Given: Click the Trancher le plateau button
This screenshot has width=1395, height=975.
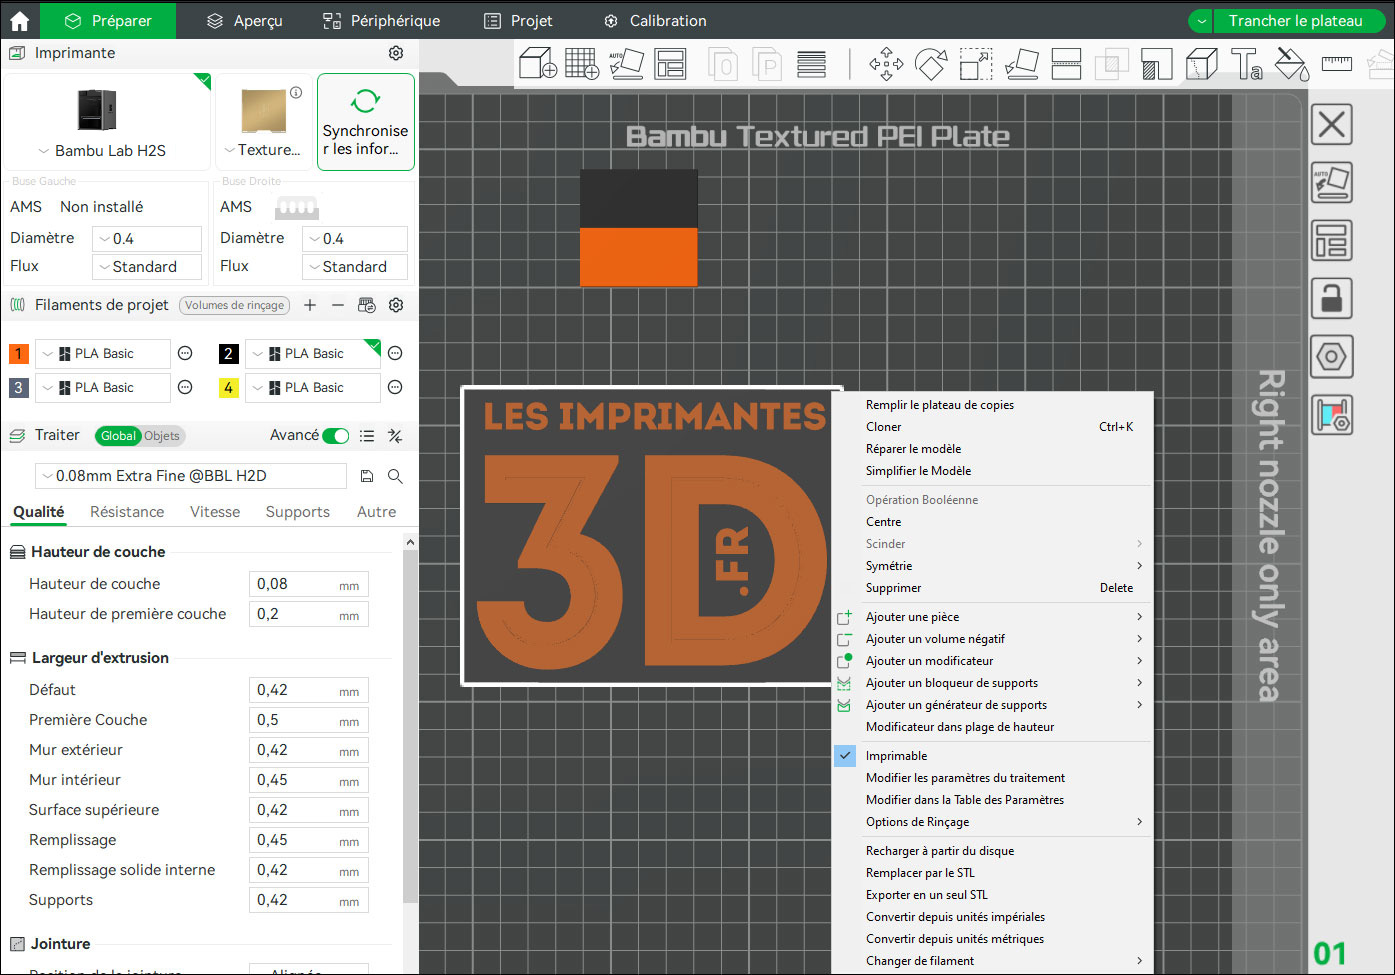Looking at the screenshot, I should [1294, 21].
